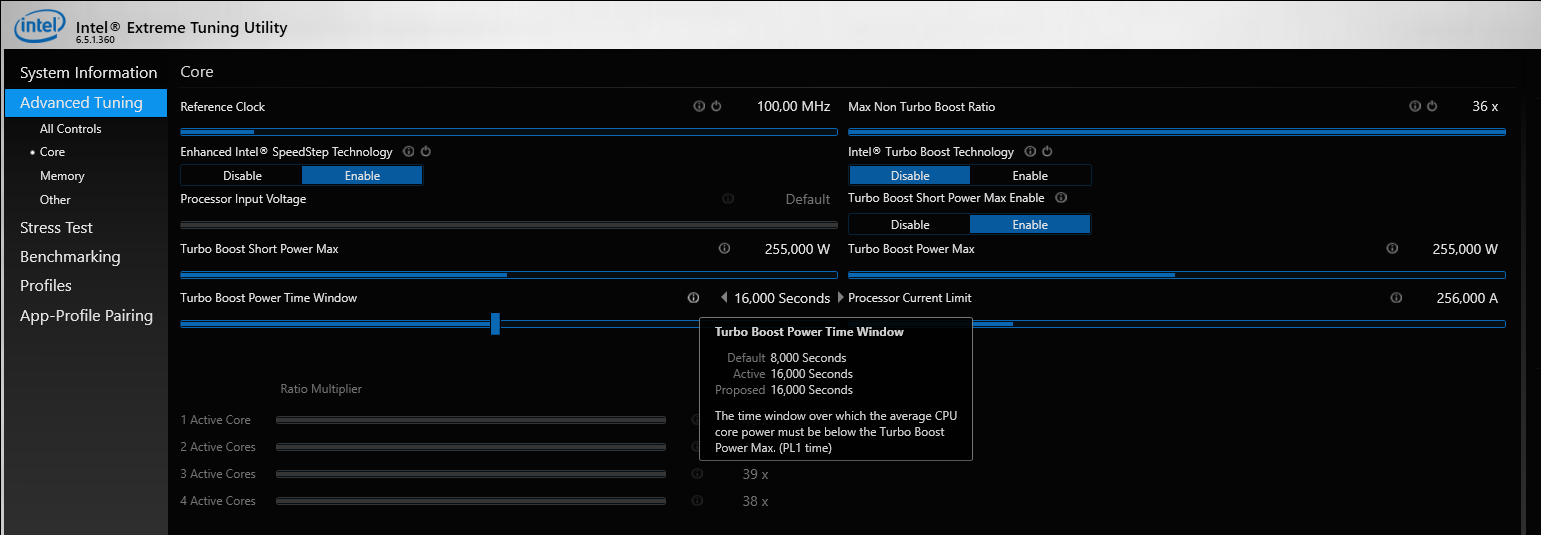The image size is (1541, 535).
Task: Open Memory tuning sub-item
Action: point(62,176)
